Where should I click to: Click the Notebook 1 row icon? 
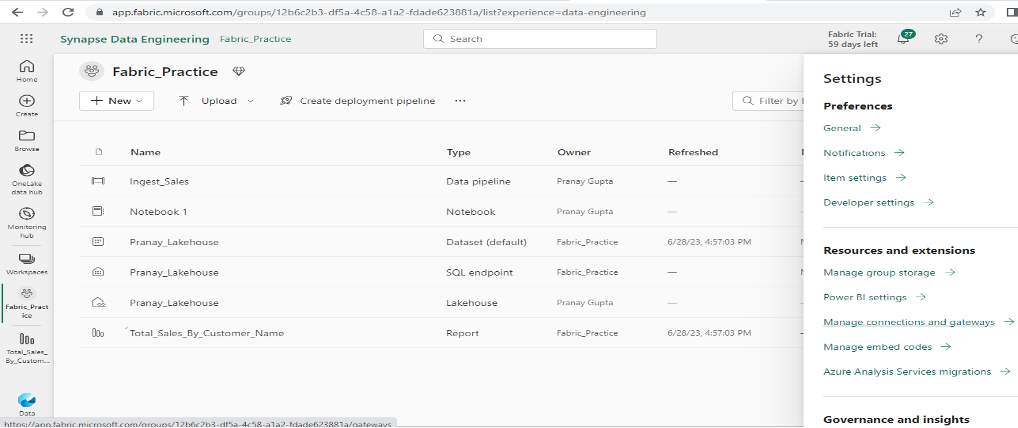coord(98,212)
